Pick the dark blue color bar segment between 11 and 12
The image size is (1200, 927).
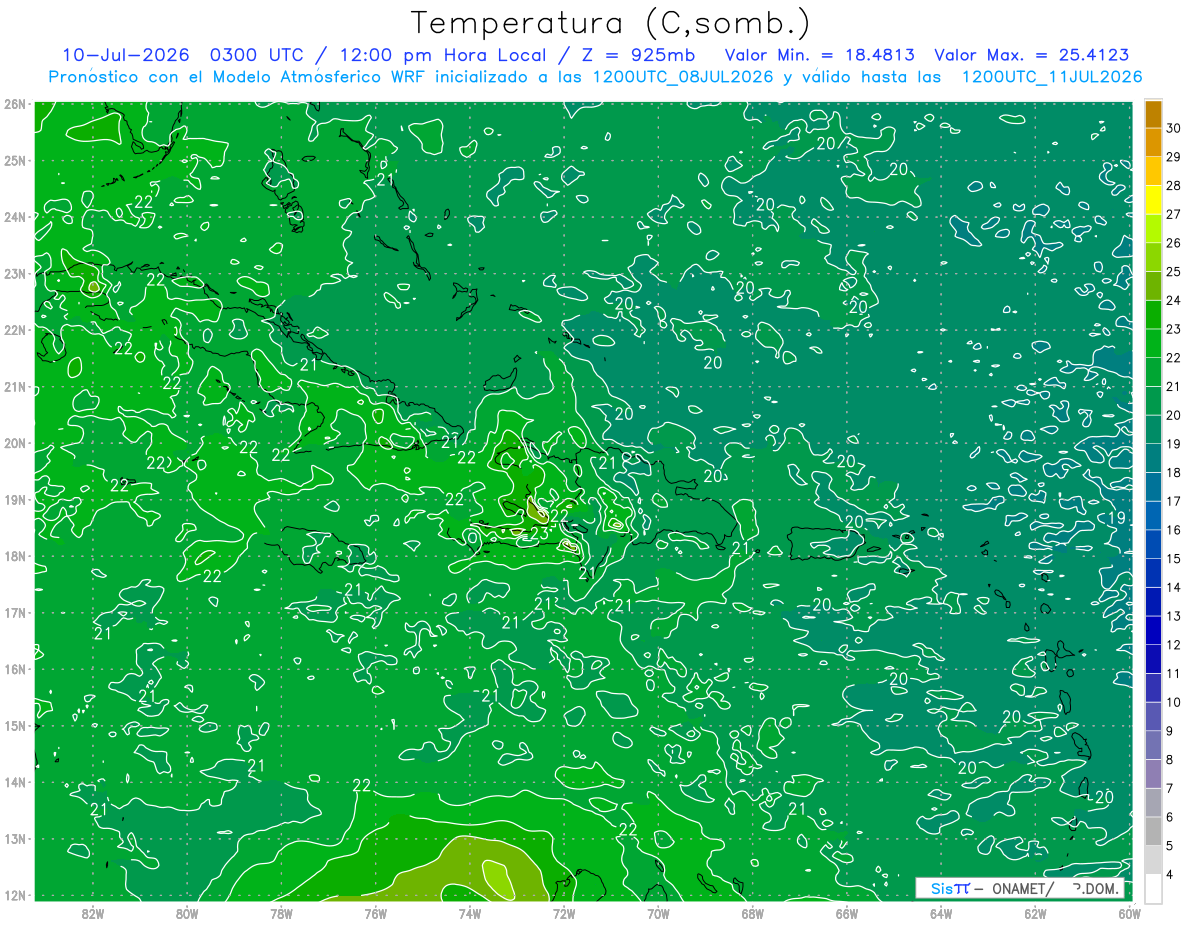[x=1153, y=659]
